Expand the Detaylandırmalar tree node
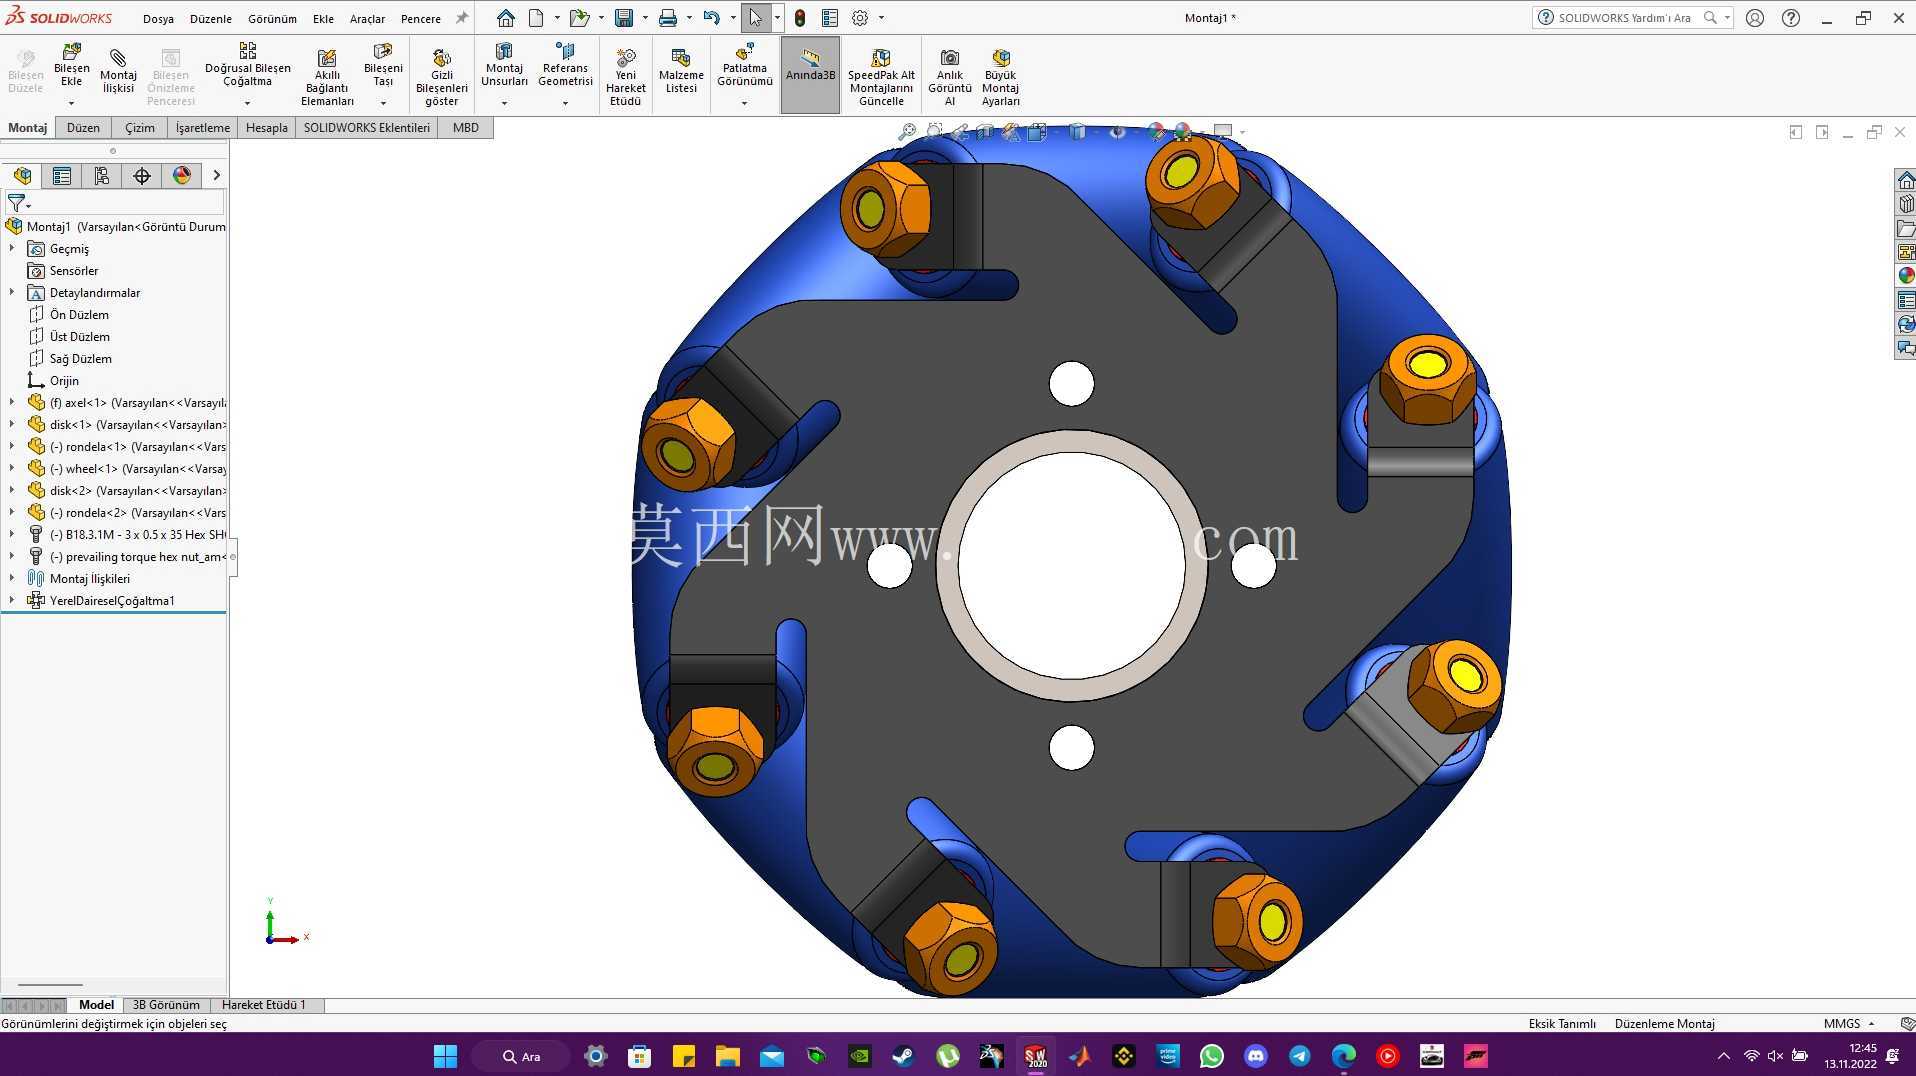This screenshot has width=1916, height=1076. (12, 292)
